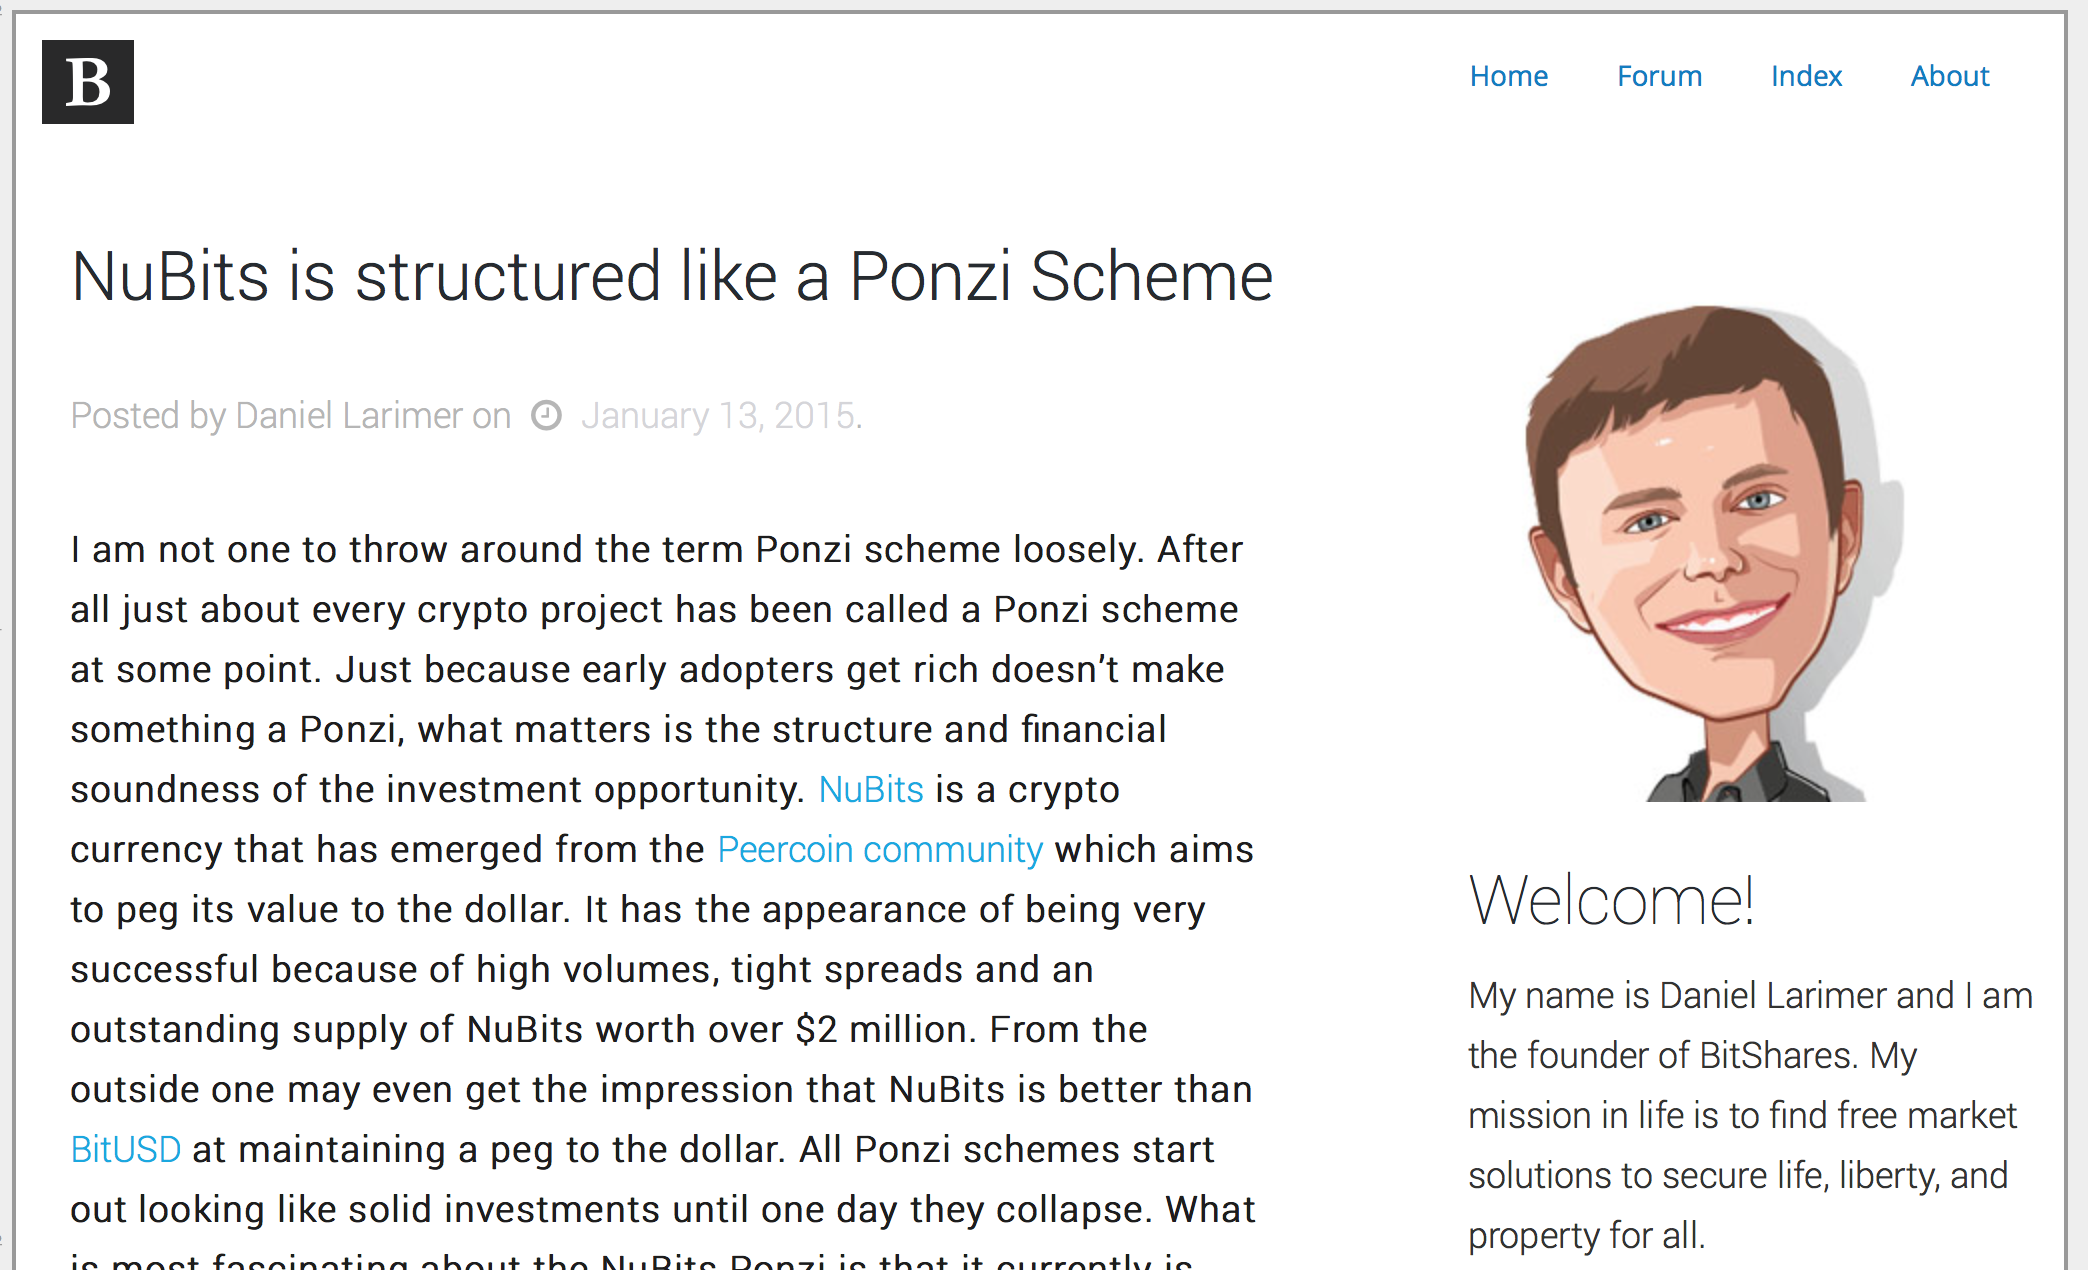
Task: Select the article title heading
Action: pyautogui.click(x=672, y=276)
